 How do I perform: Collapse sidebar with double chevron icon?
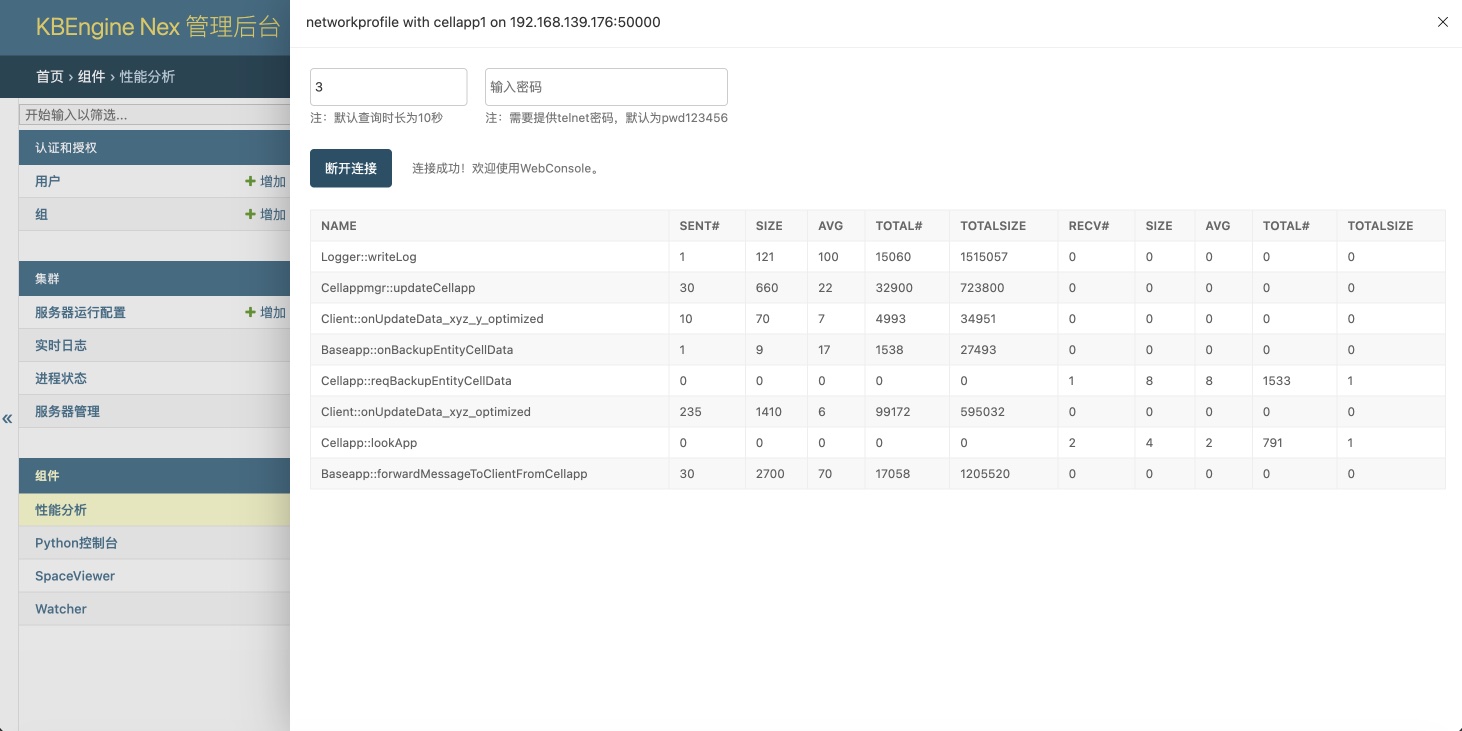tap(8, 418)
